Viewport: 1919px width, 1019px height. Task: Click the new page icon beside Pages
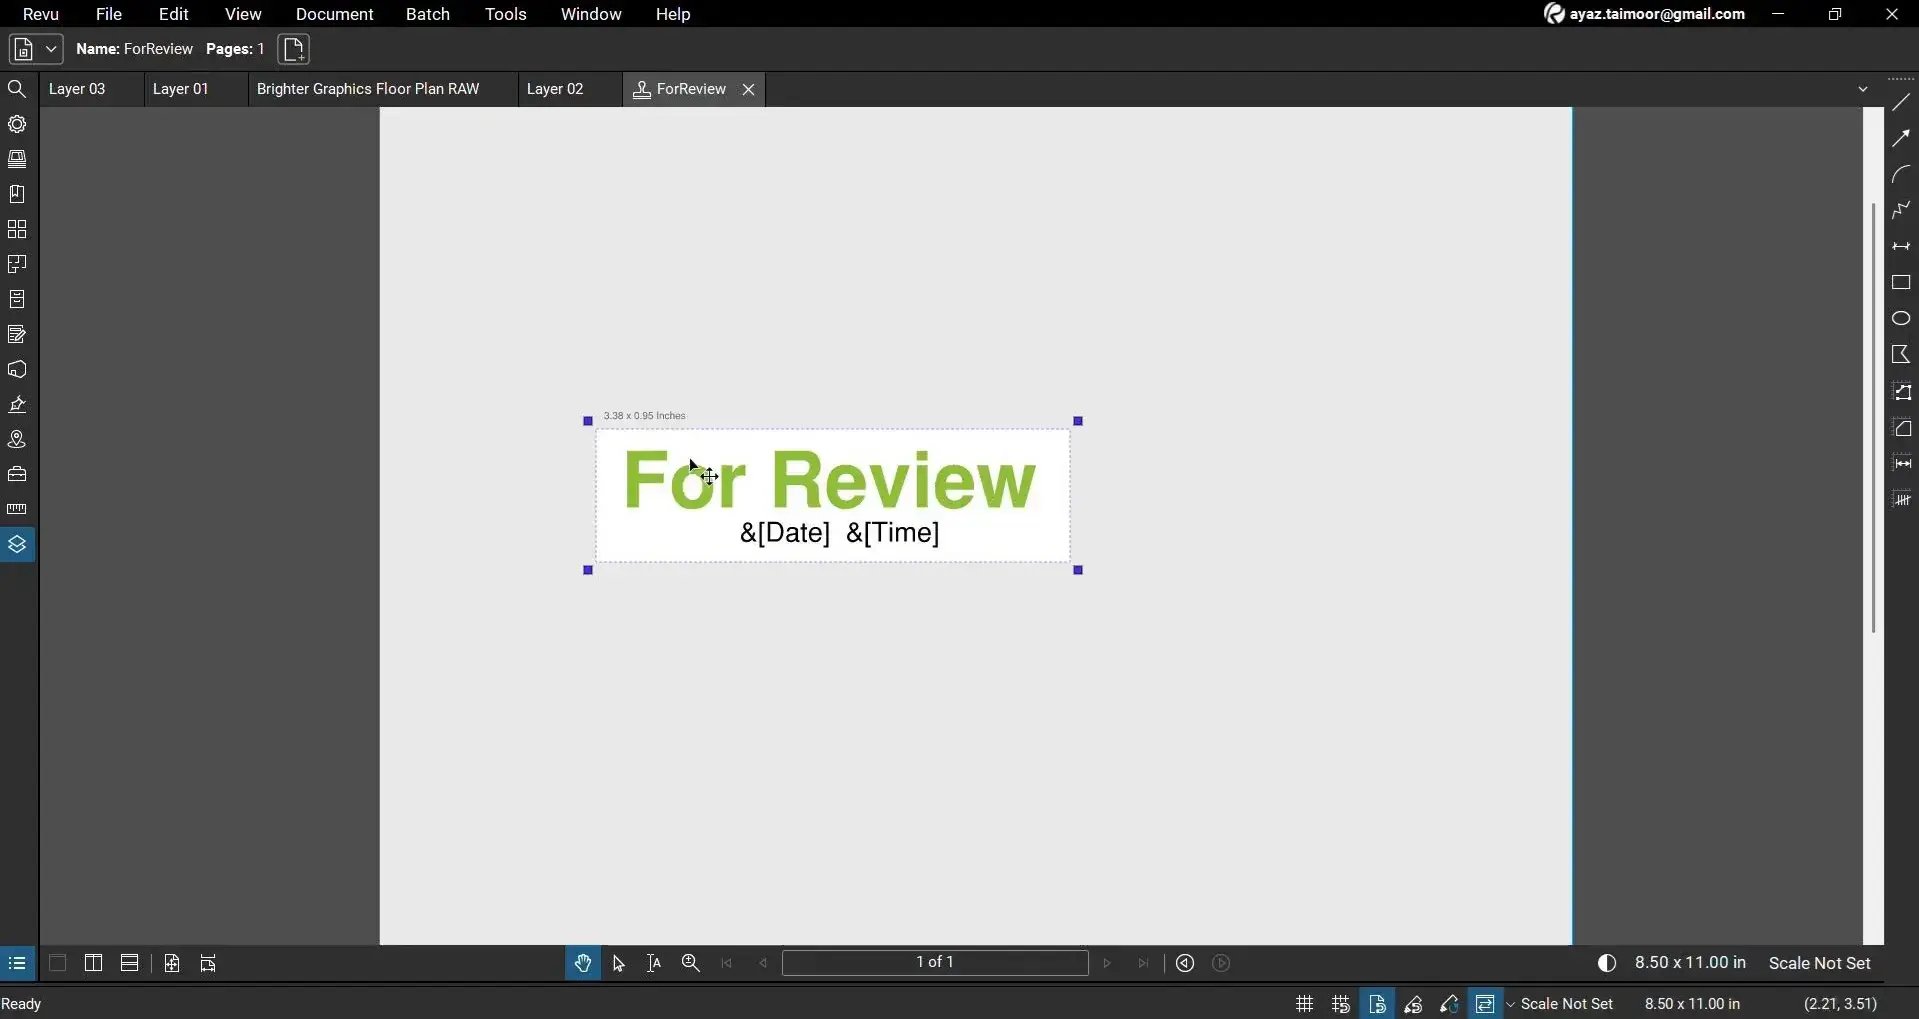point(293,49)
